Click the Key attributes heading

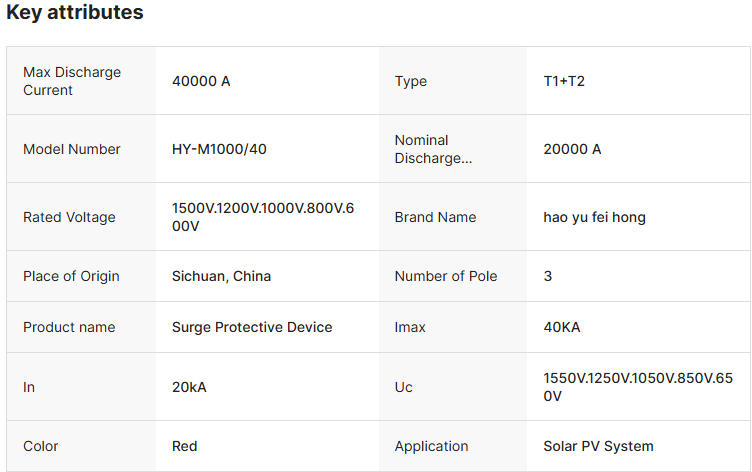click(x=75, y=13)
